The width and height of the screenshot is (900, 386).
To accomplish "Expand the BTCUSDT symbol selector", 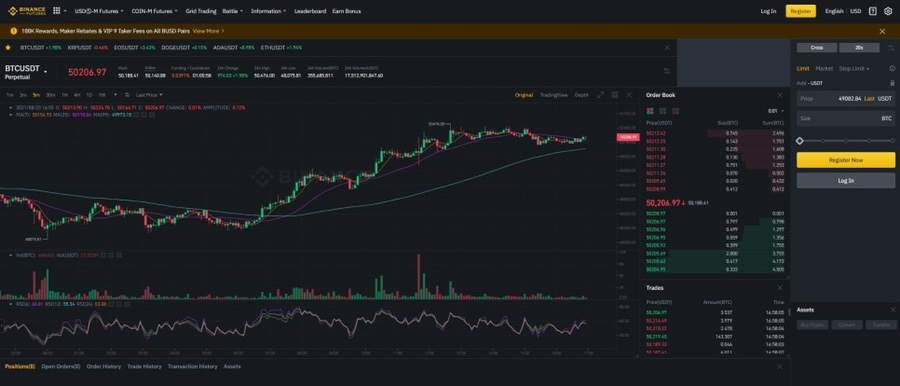I will pyautogui.click(x=45, y=71).
